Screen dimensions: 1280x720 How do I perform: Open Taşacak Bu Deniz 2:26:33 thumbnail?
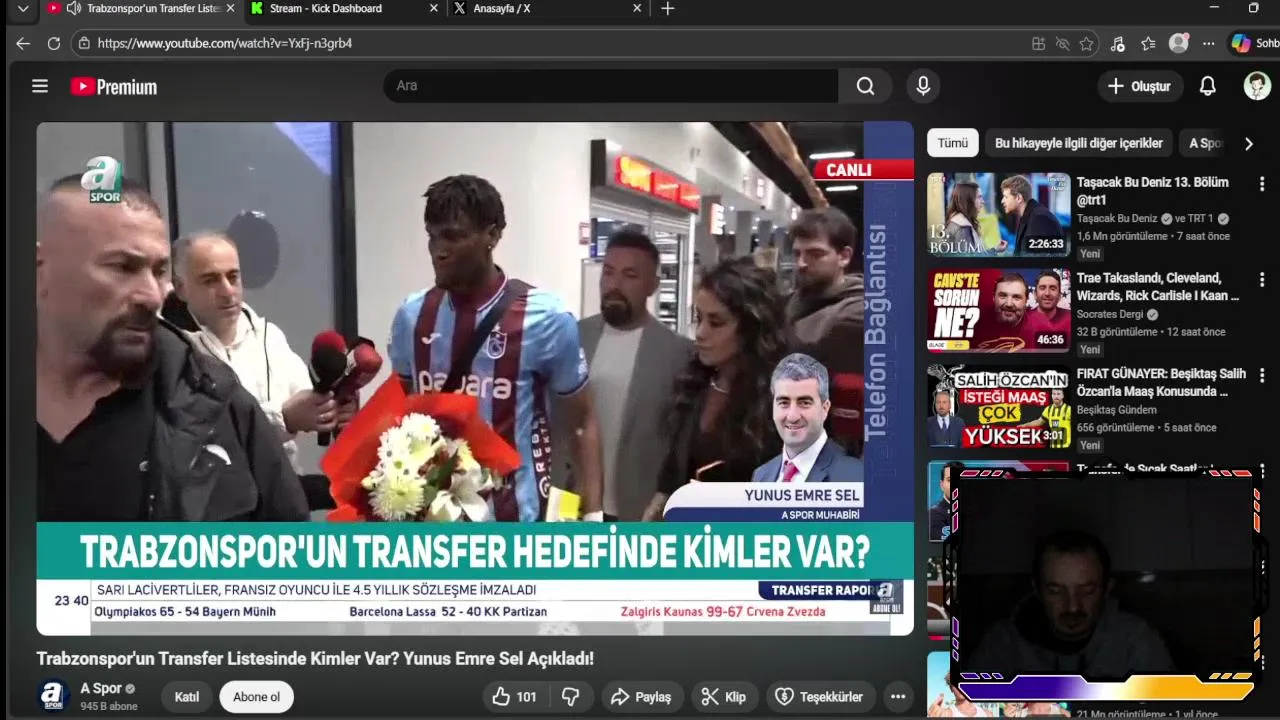[998, 214]
